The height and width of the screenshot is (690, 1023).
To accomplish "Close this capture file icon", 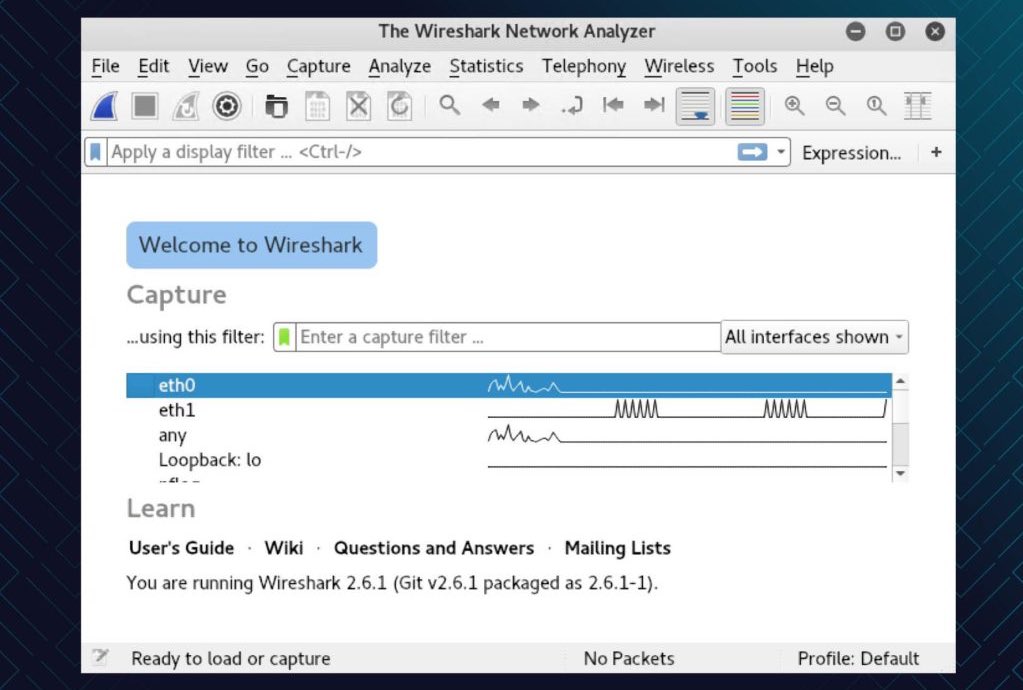I will [x=358, y=106].
